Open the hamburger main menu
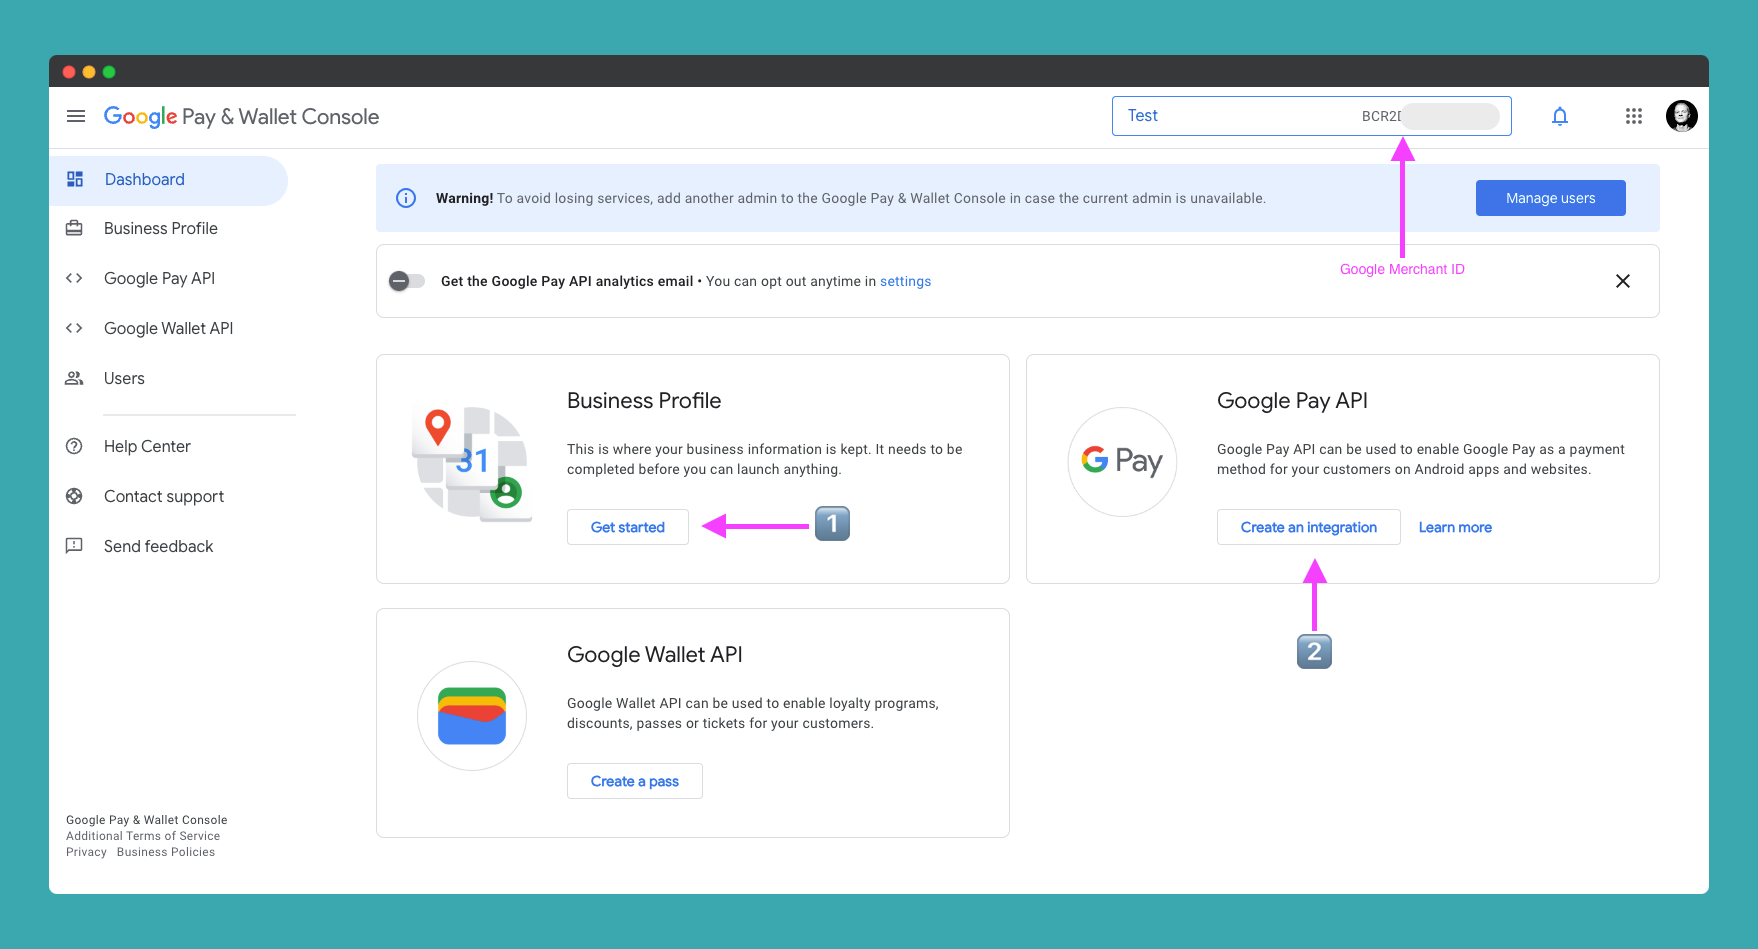The width and height of the screenshot is (1758, 949). pos(76,117)
